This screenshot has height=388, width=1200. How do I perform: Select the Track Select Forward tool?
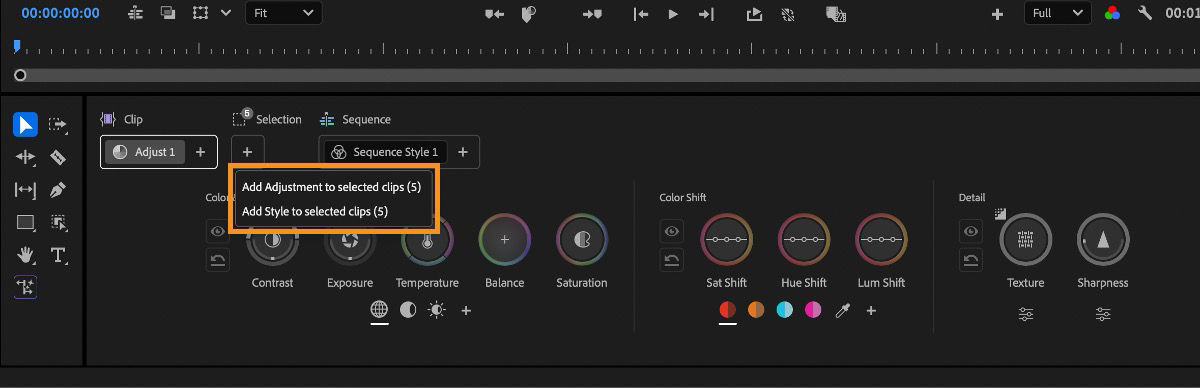pyautogui.click(x=58, y=125)
